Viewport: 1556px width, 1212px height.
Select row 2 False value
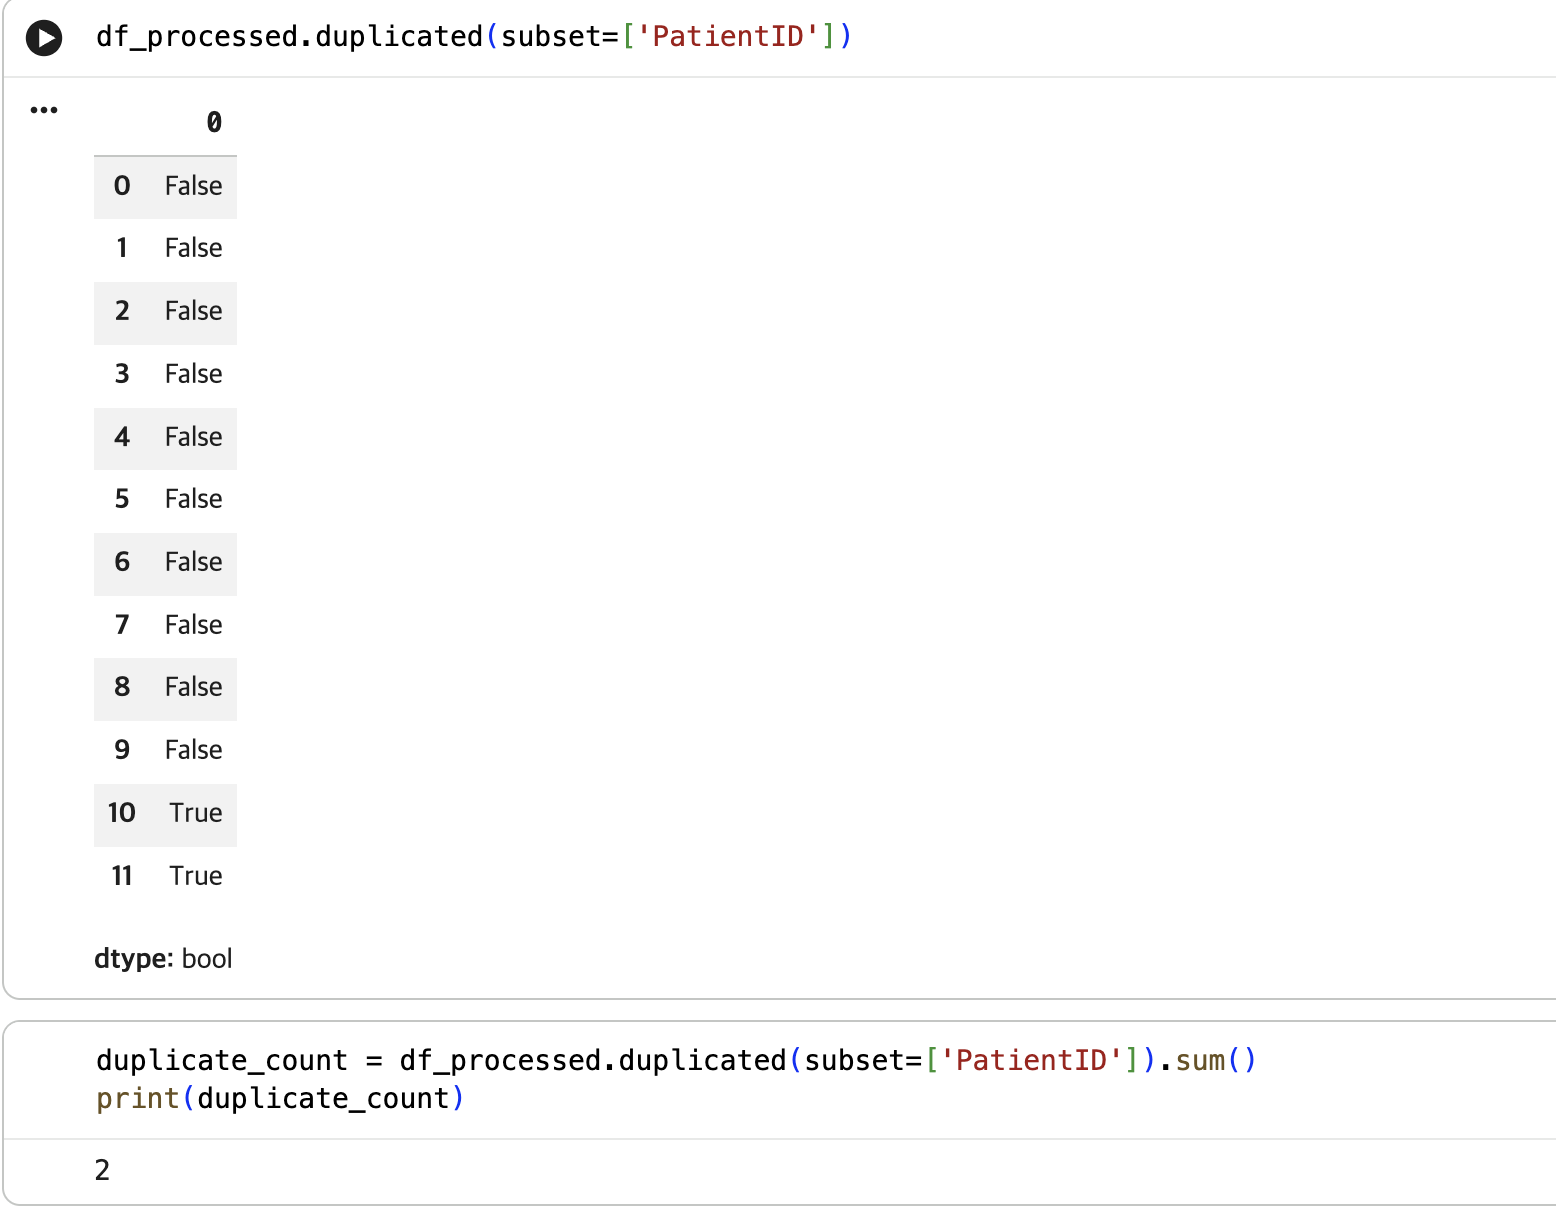(x=194, y=311)
